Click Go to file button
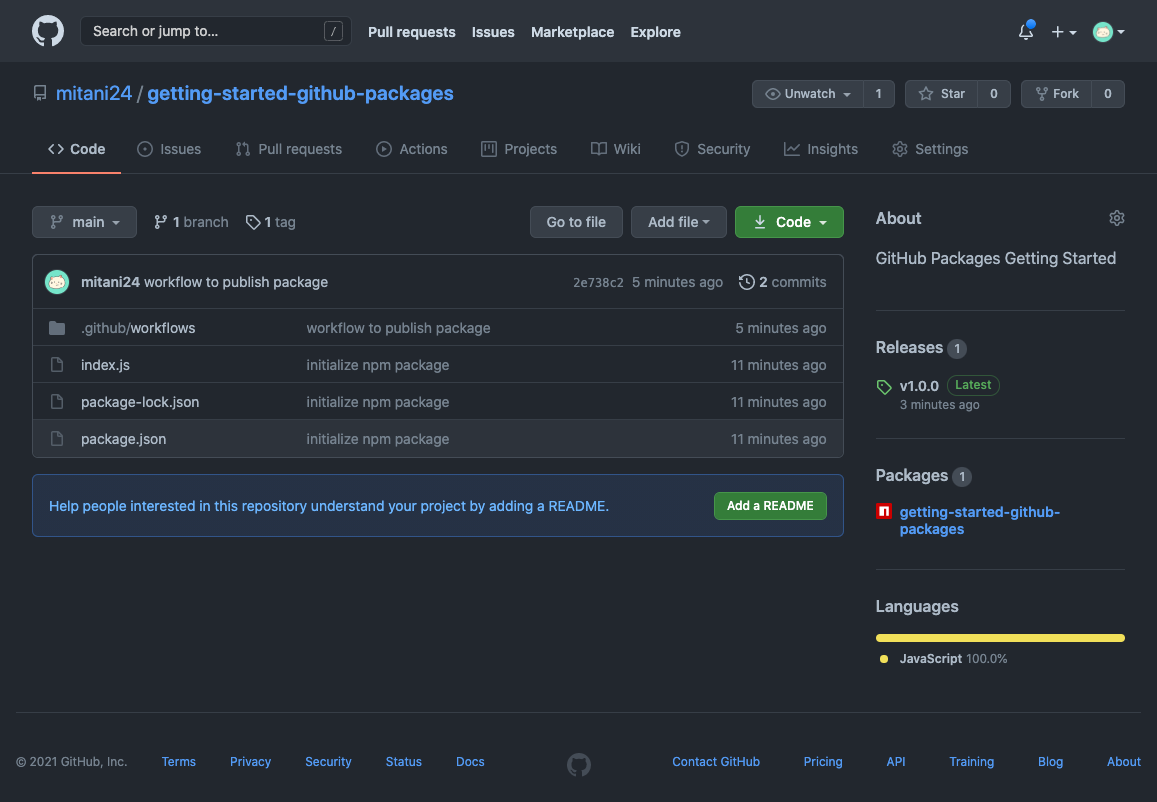This screenshot has width=1157, height=802. [x=576, y=222]
